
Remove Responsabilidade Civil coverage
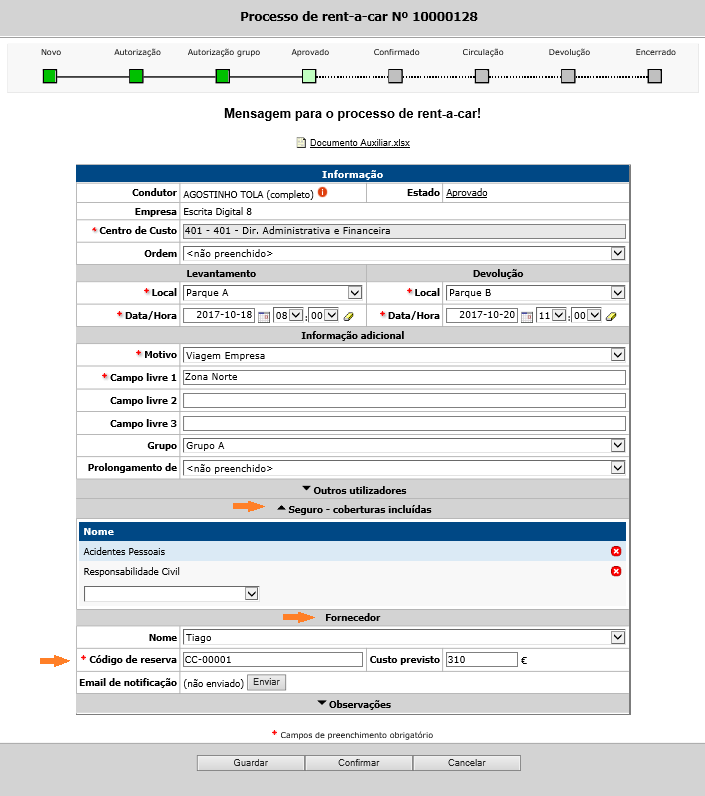[x=616, y=571]
